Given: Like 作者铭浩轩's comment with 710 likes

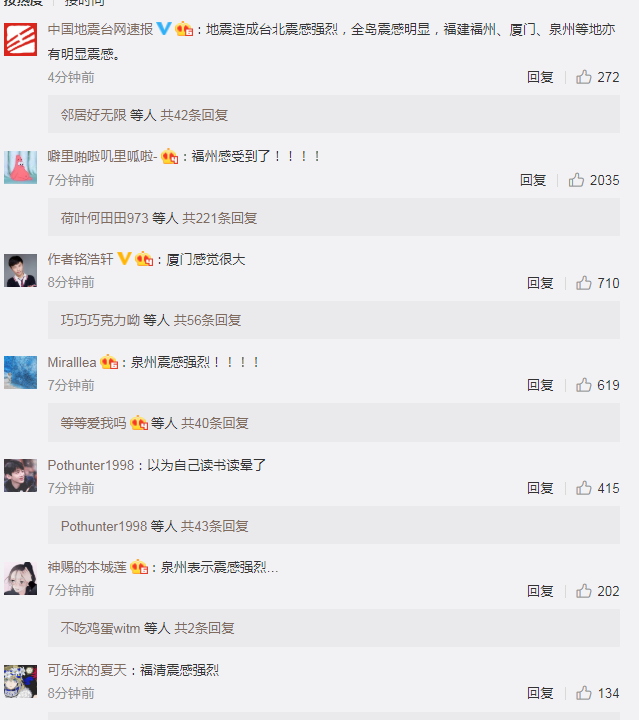Looking at the screenshot, I should tap(584, 283).
